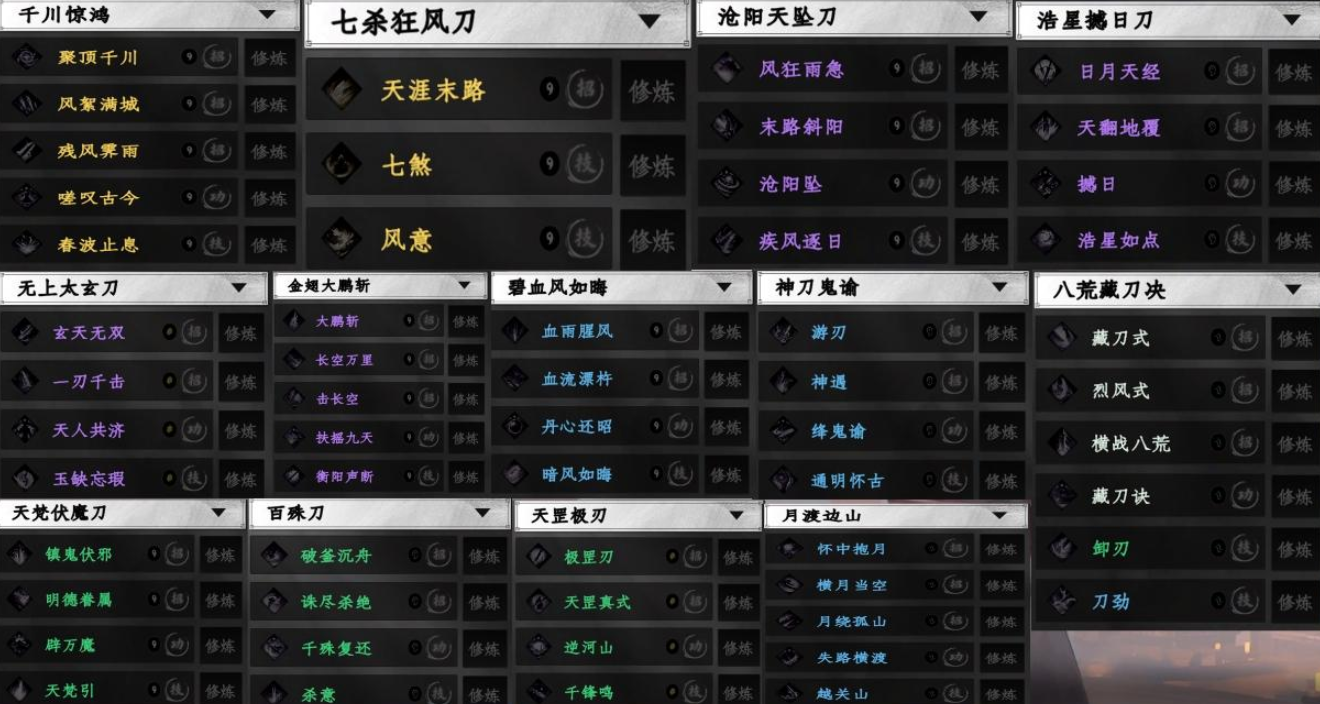Click the 怀中抱月 skill icon
This screenshot has height=704, width=1320.
coord(789,549)
